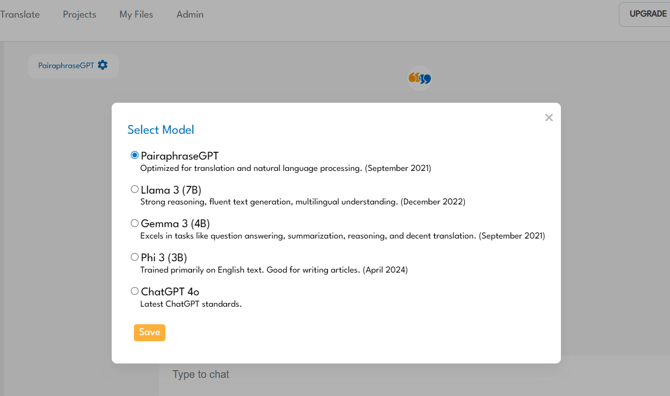Focus the Type to chat field
670x396 pixels.
414,375
